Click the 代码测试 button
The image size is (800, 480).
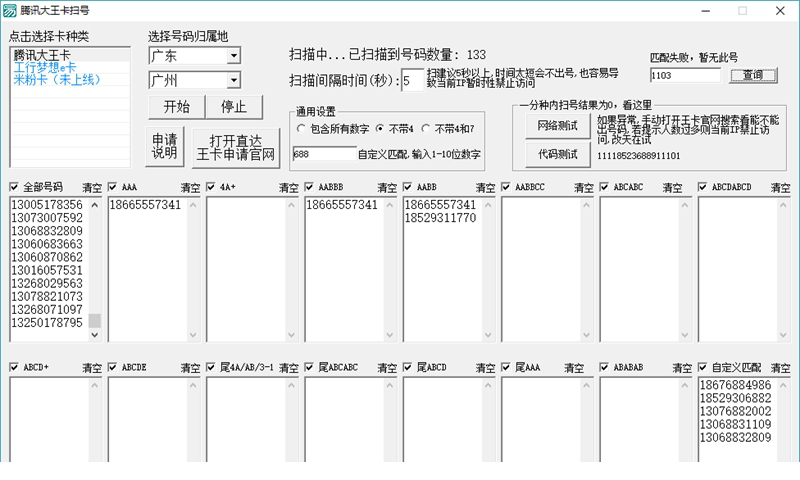coord(558,154)
